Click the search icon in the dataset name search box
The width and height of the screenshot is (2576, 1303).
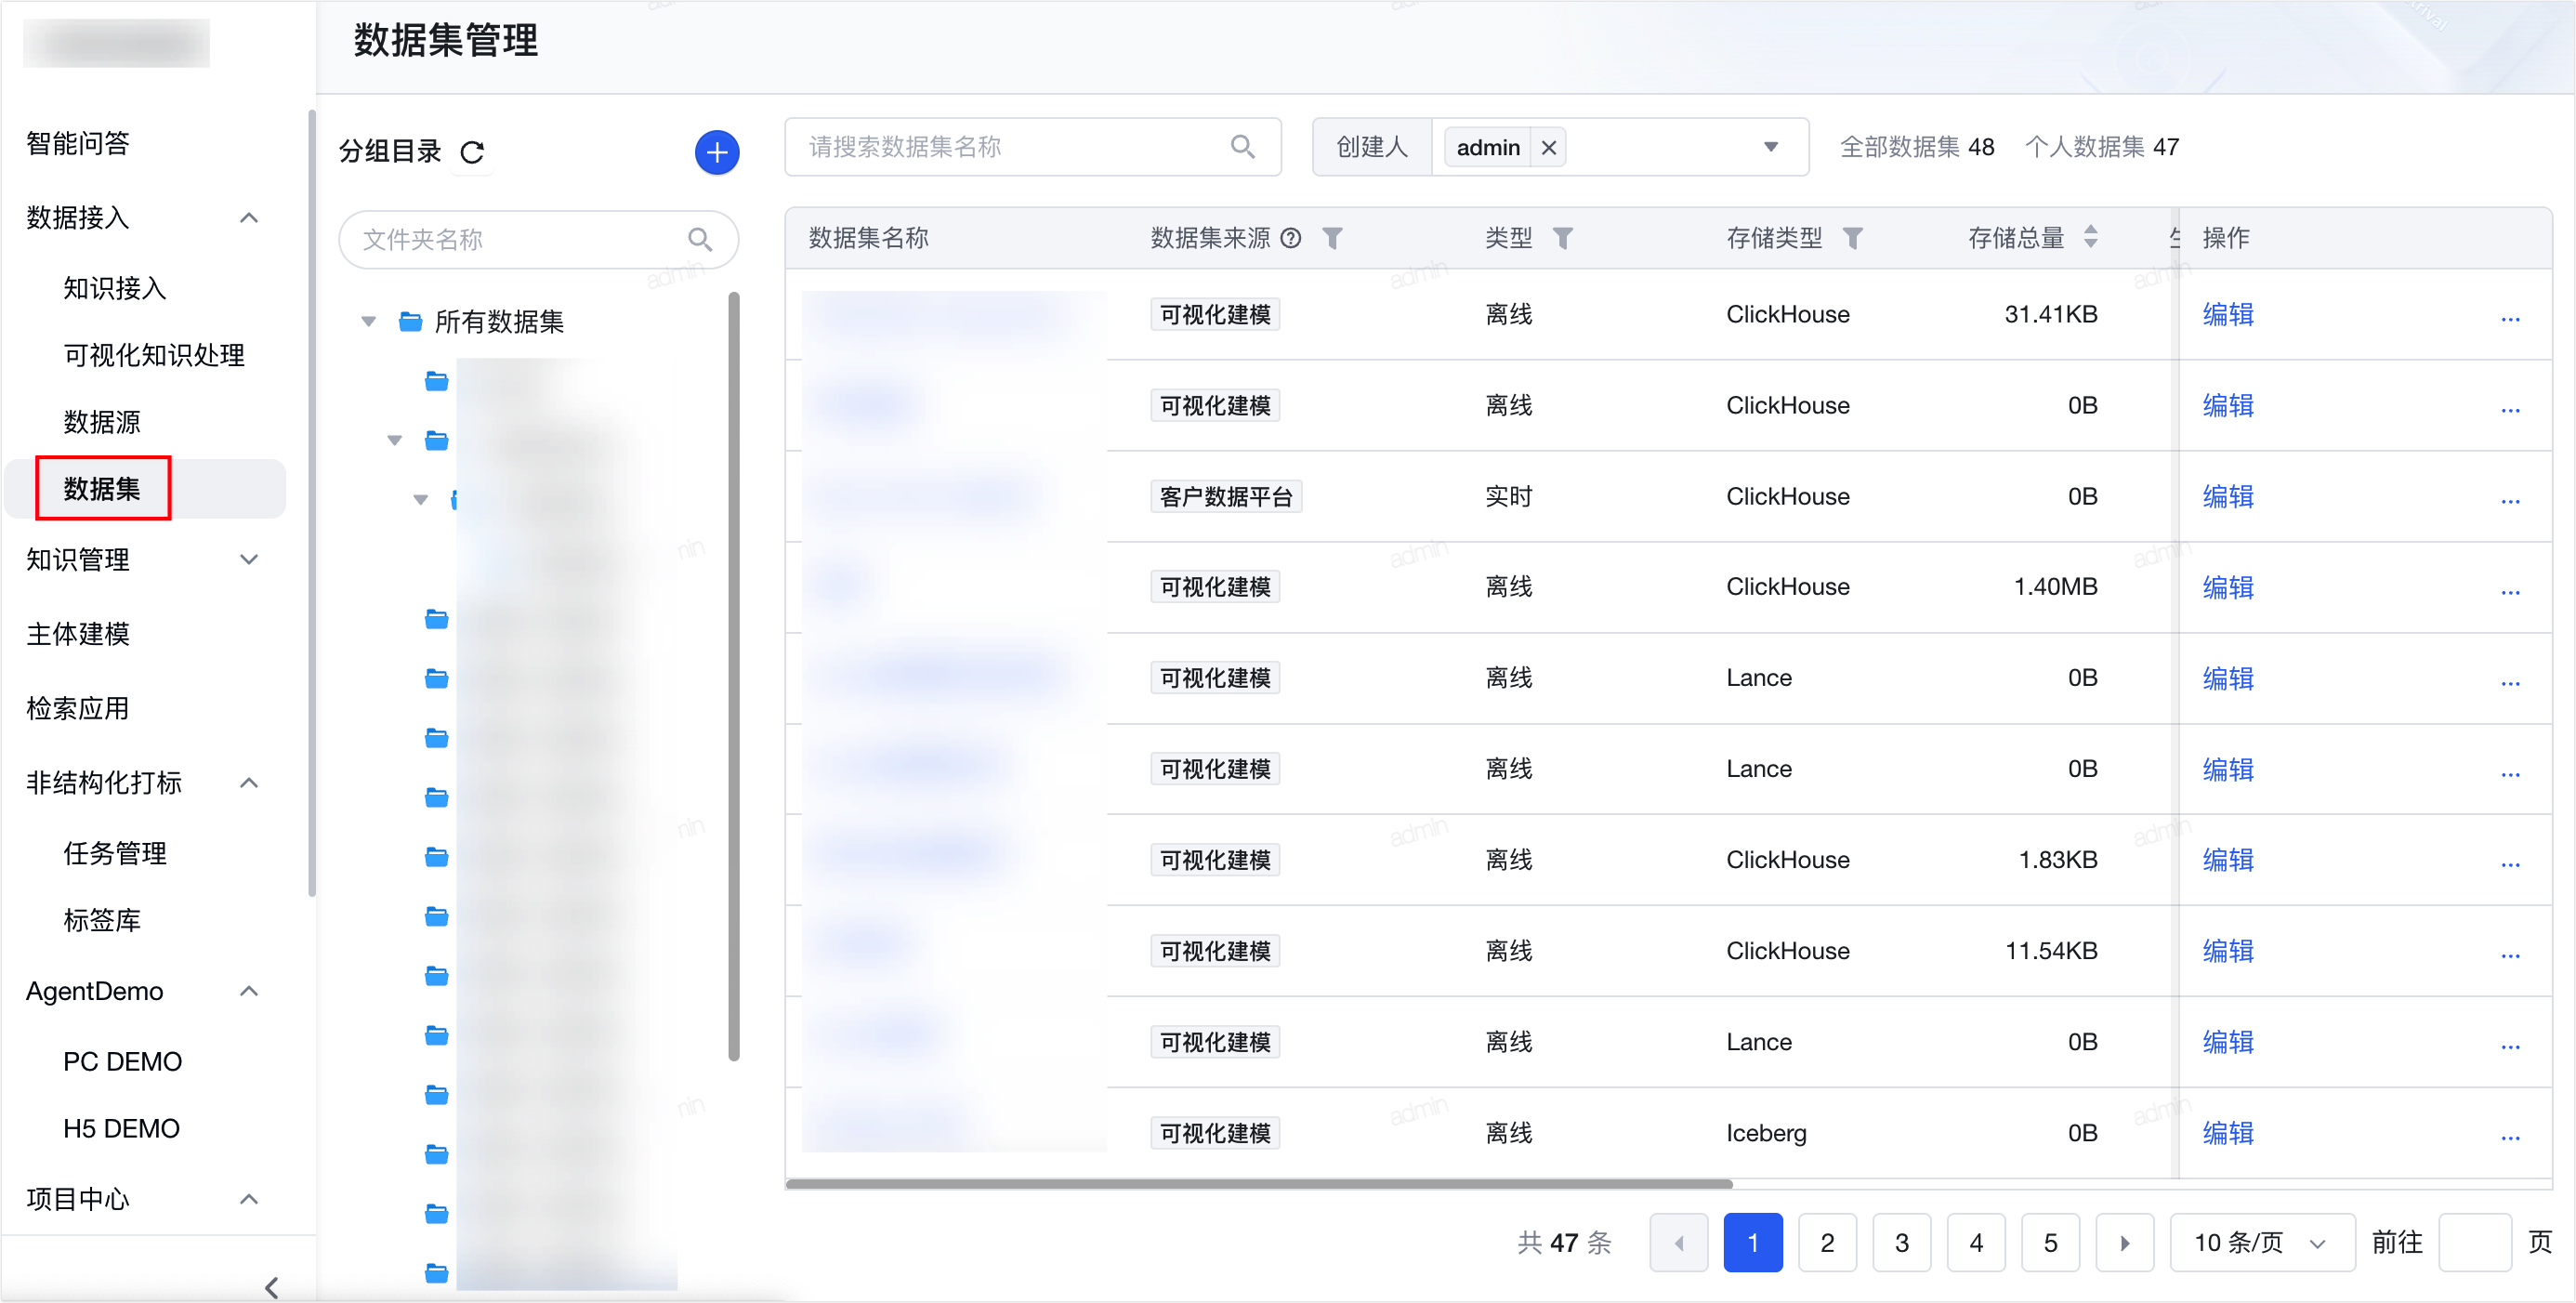[1242, 147]
